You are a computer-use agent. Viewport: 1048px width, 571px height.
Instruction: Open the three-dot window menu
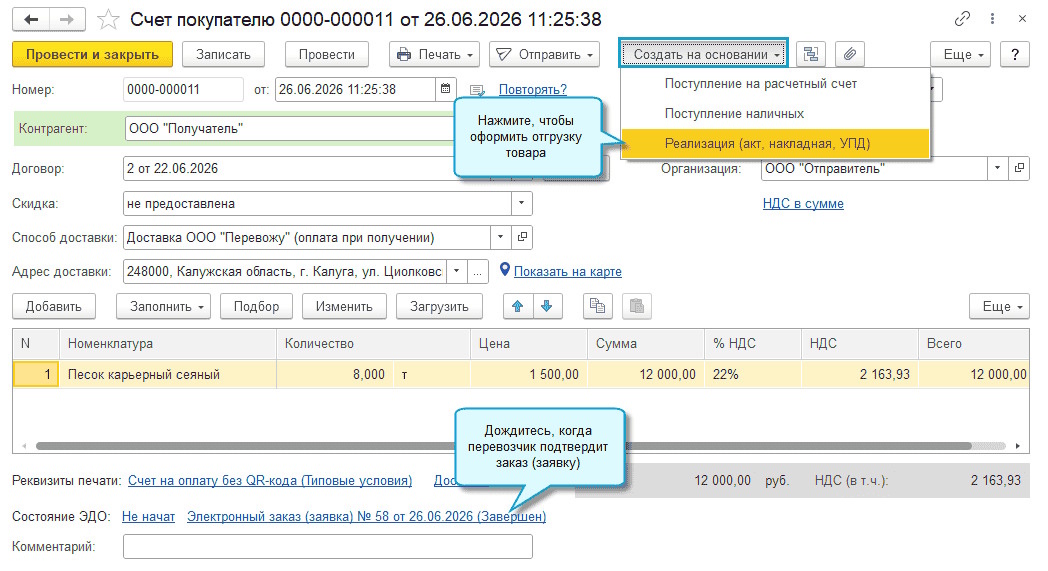coord(993,19)
